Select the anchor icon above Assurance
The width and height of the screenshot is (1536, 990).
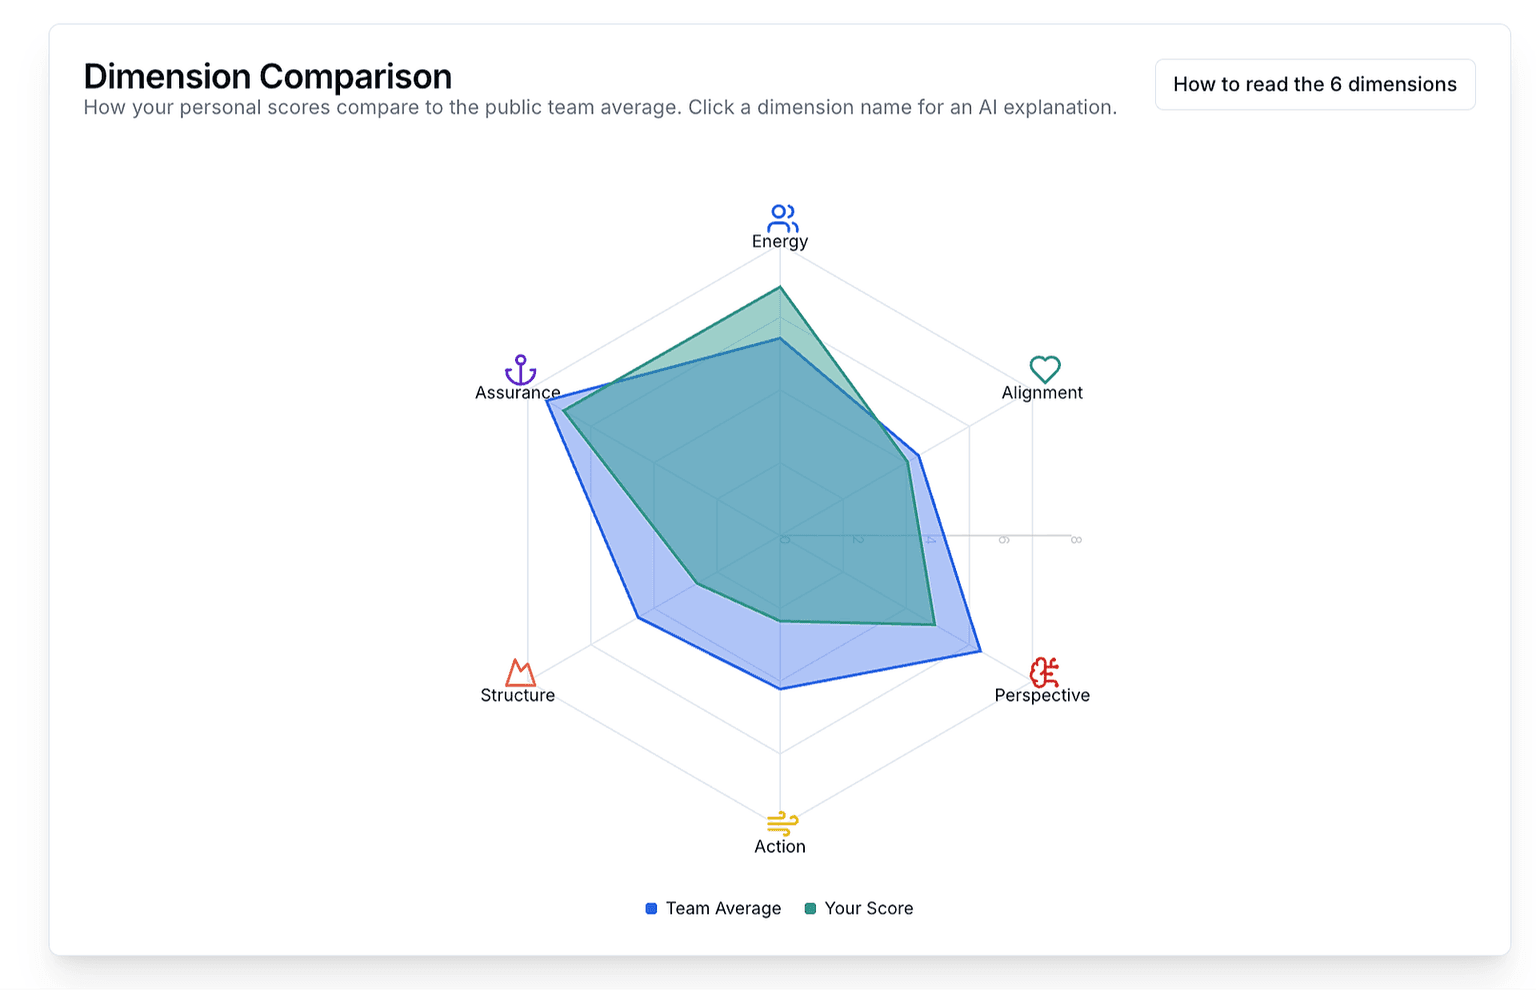click(x=518, y=369)
